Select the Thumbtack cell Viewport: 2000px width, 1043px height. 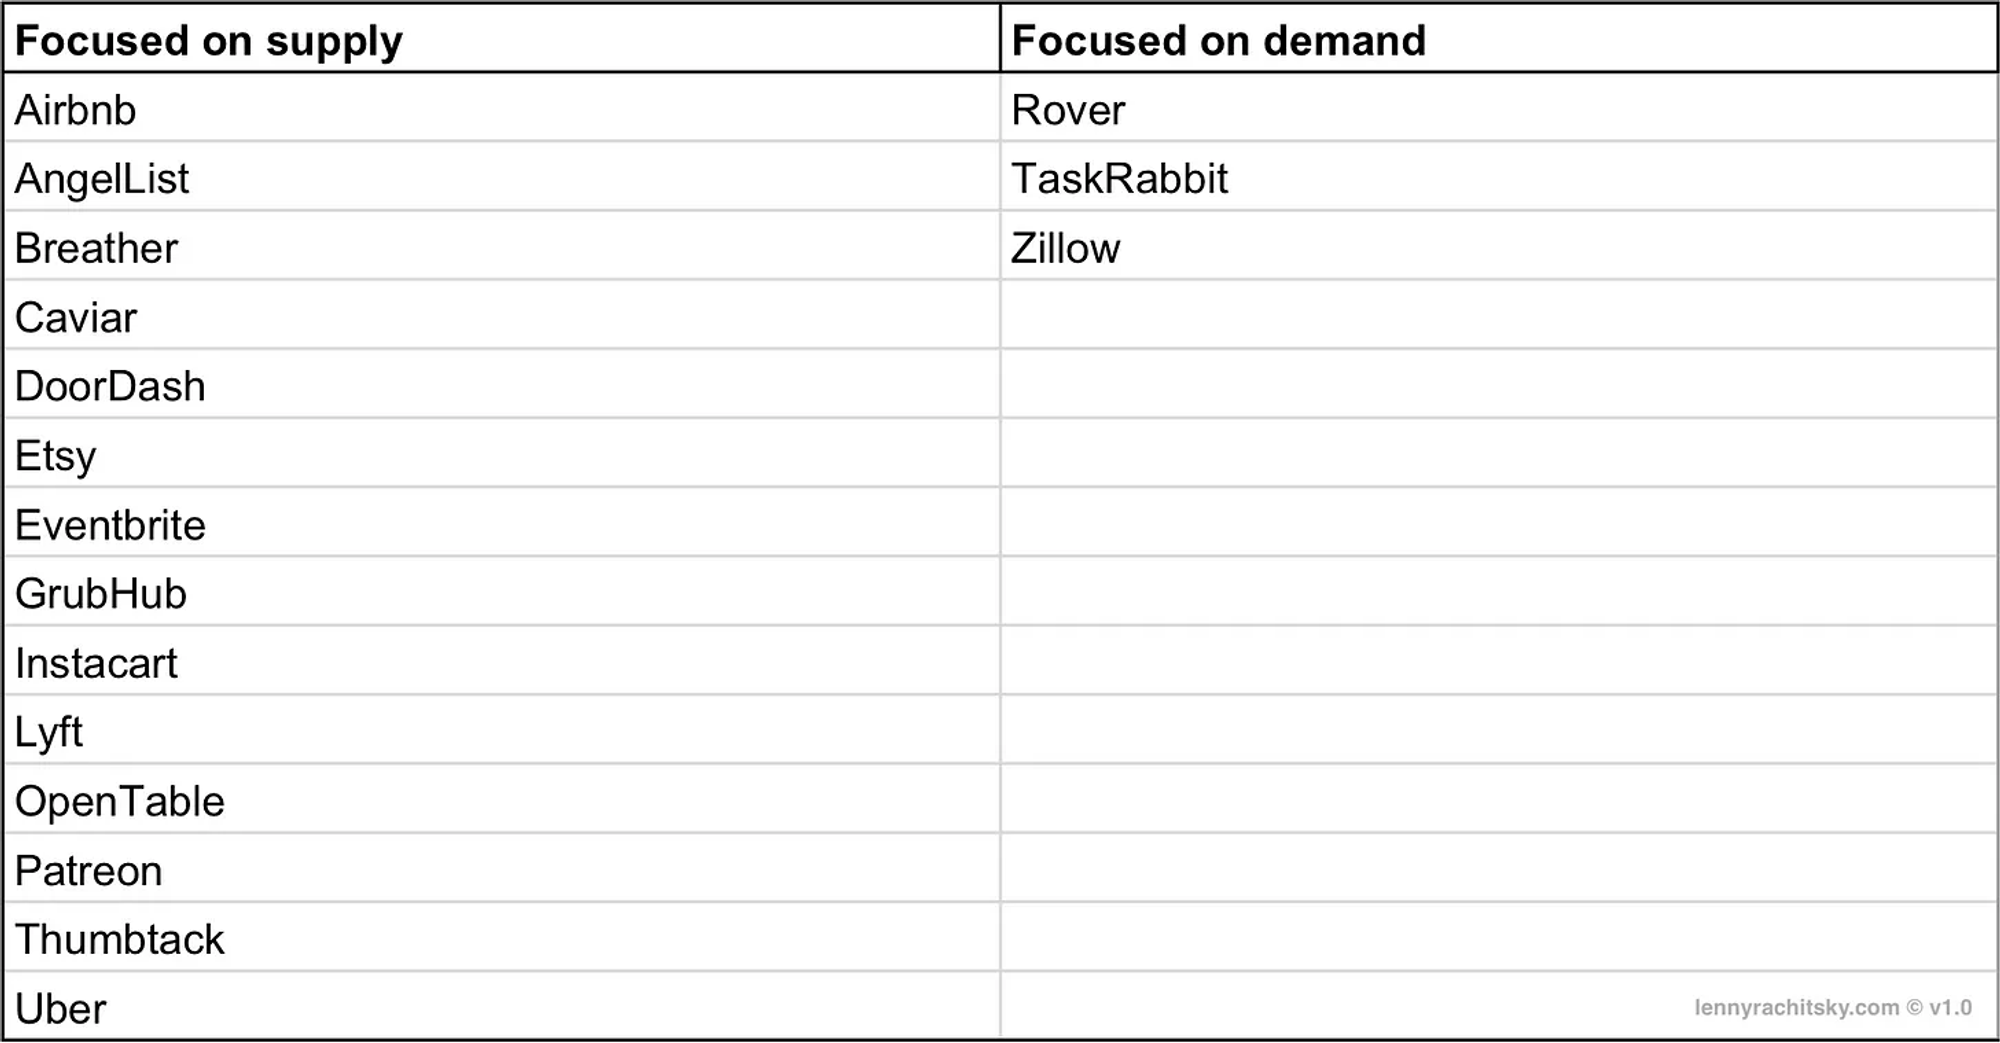[502, 937]
